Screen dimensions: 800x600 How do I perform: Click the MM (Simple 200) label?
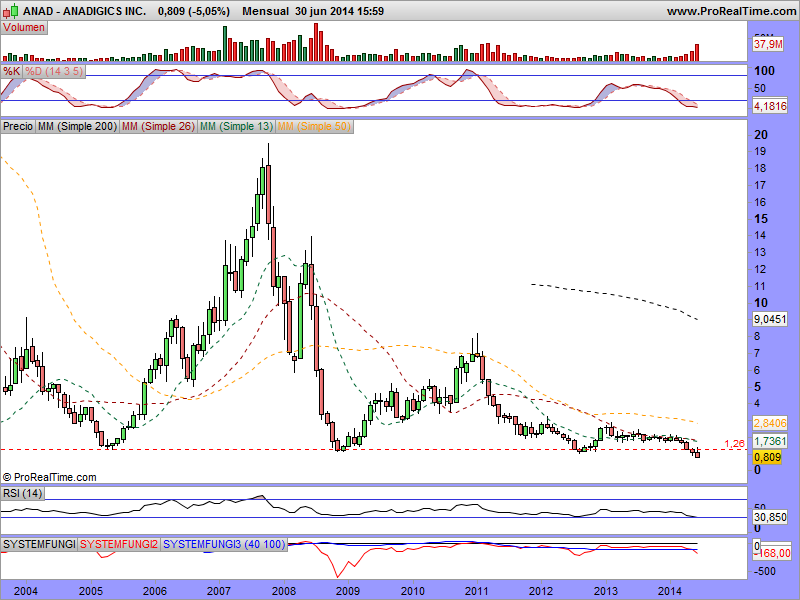[77, 126]
